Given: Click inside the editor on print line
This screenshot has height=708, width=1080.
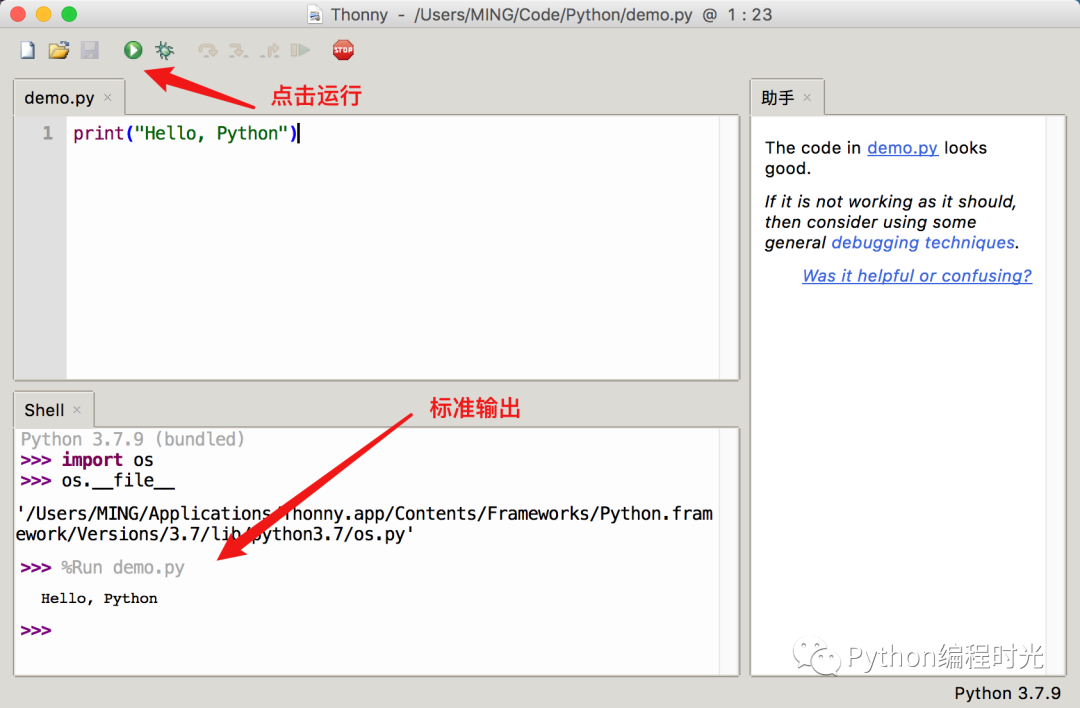Looking at the screenshot, I should click(x=185, y=133).
